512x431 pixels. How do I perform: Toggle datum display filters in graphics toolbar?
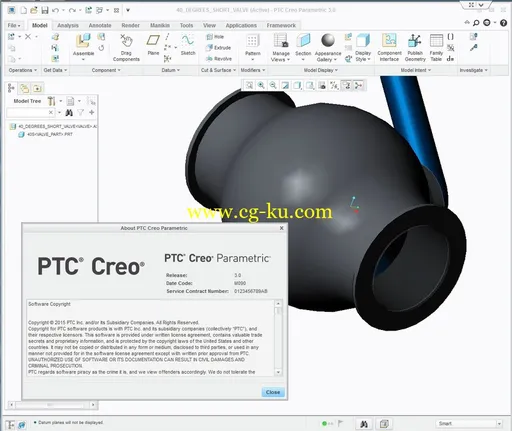pyautogui.click(x=334, y=85)
